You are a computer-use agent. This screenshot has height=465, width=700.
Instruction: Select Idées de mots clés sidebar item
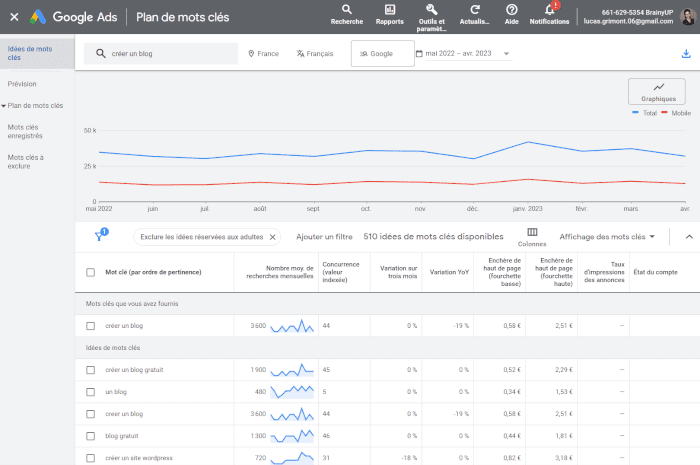click(x=37, y=54)
